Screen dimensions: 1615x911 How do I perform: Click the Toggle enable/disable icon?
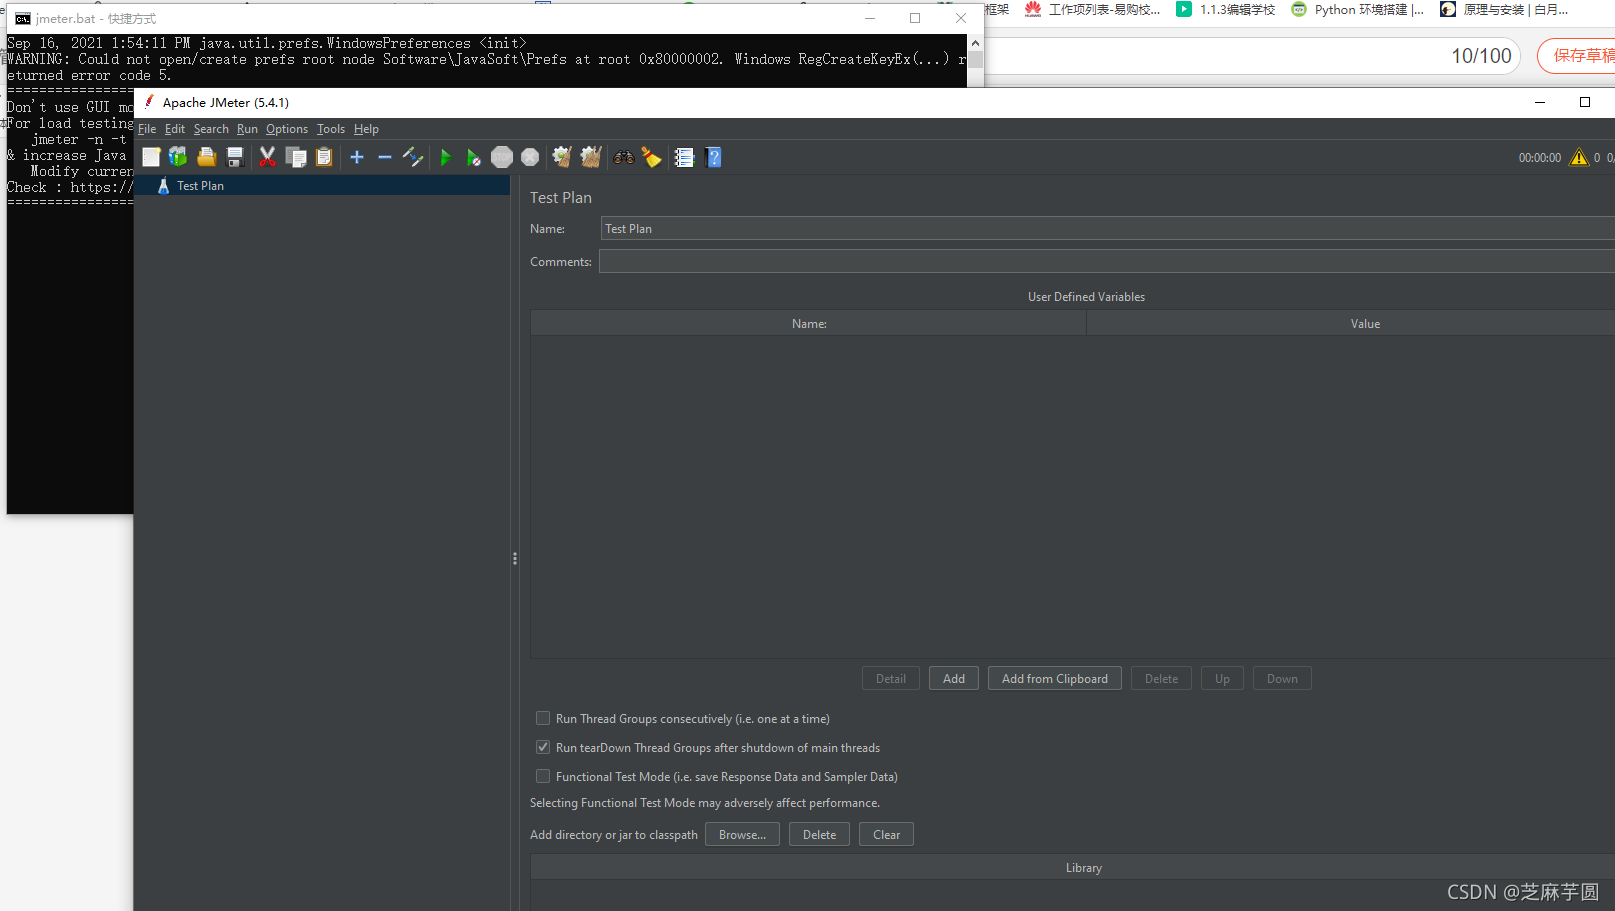(413, 157)
